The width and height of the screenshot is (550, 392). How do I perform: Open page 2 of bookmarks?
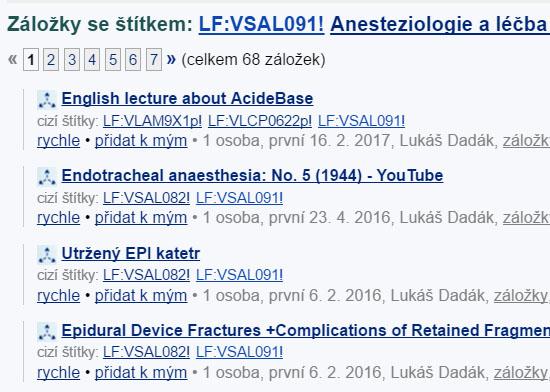(51, 60)
